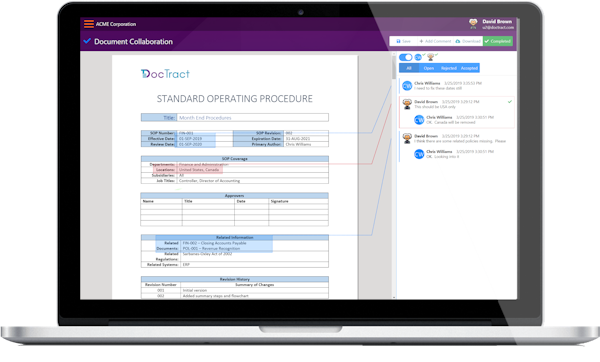This screenshot has width=600, height=362.
Task: Click the highlighted Effective Date value
Action: [191, 139]
